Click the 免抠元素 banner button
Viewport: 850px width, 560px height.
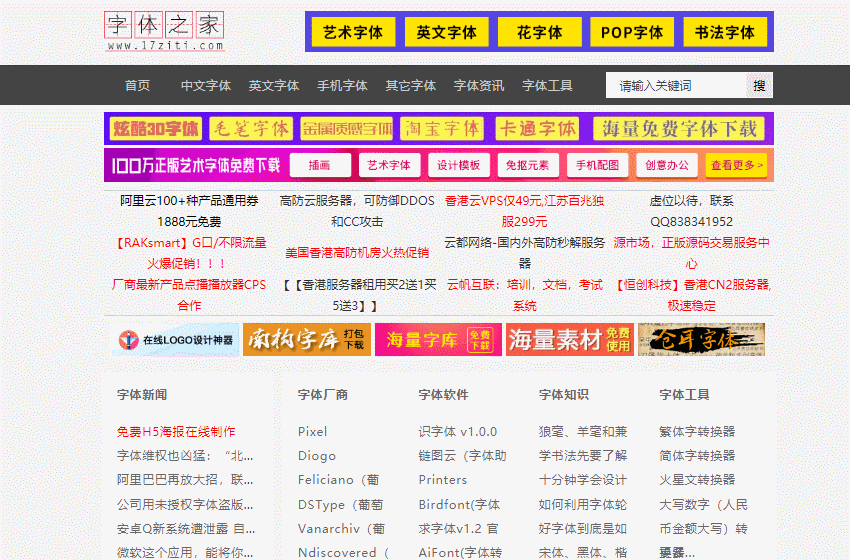click(528, 165)
